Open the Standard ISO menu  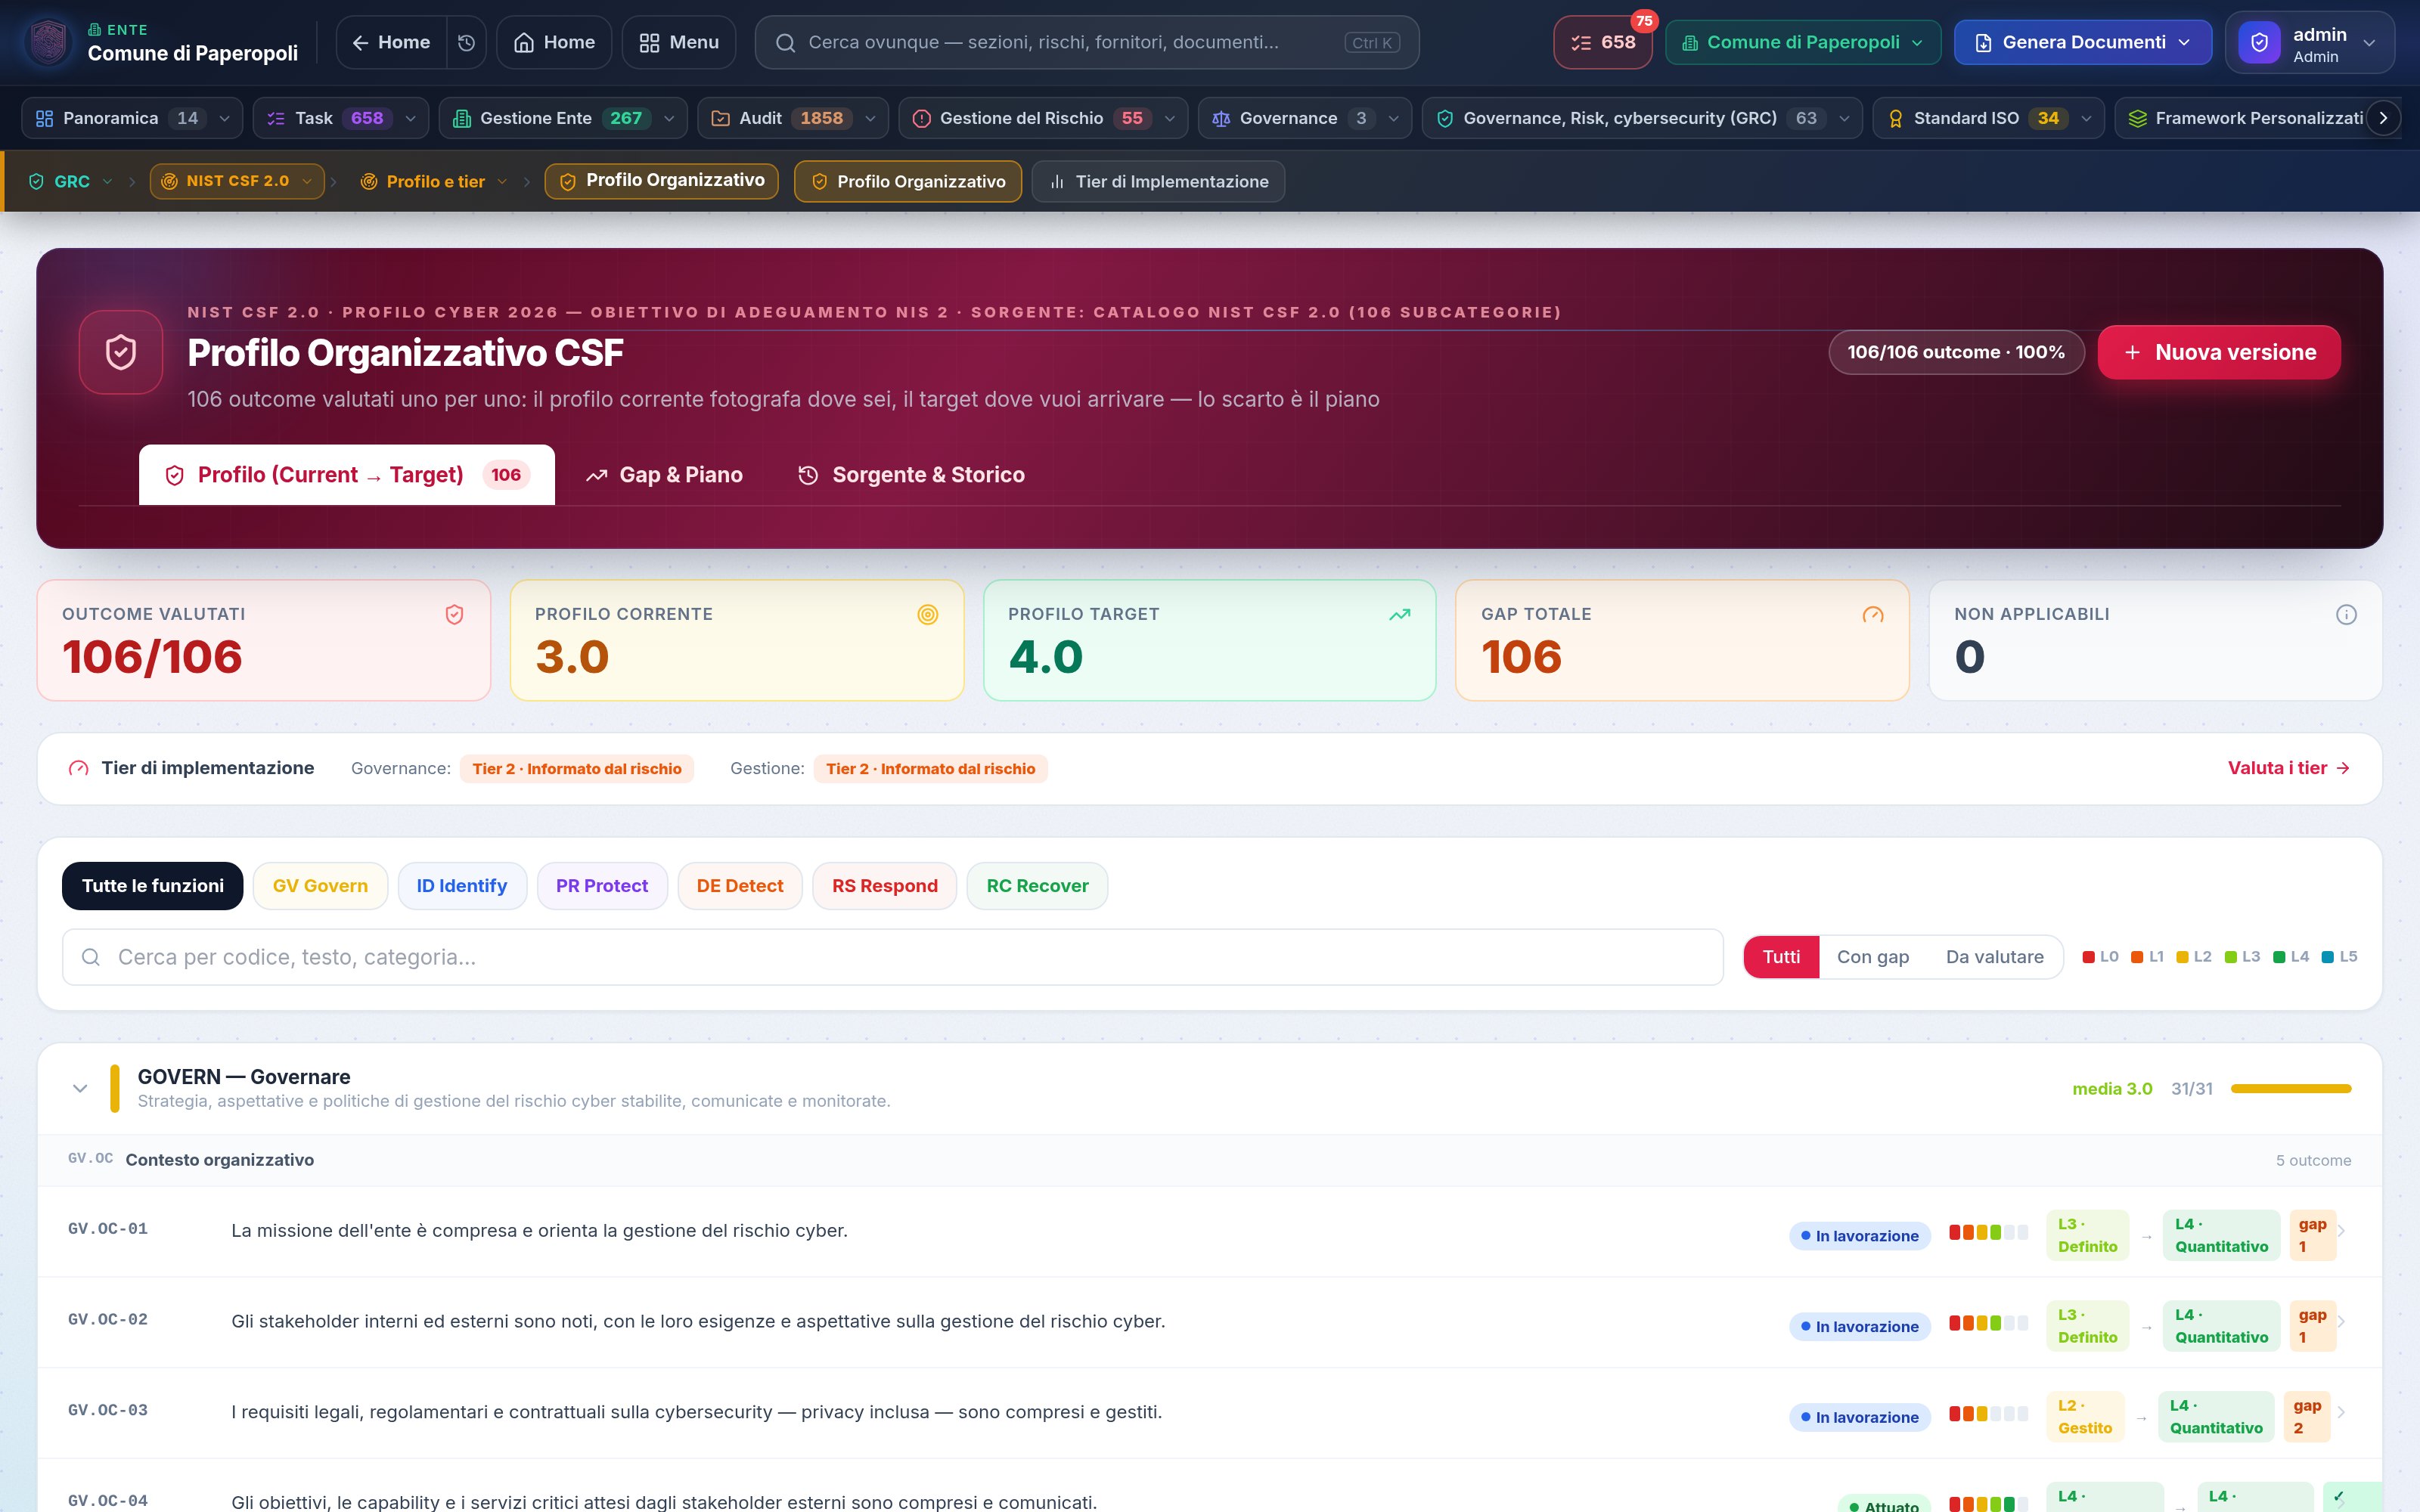(1988, 118)
